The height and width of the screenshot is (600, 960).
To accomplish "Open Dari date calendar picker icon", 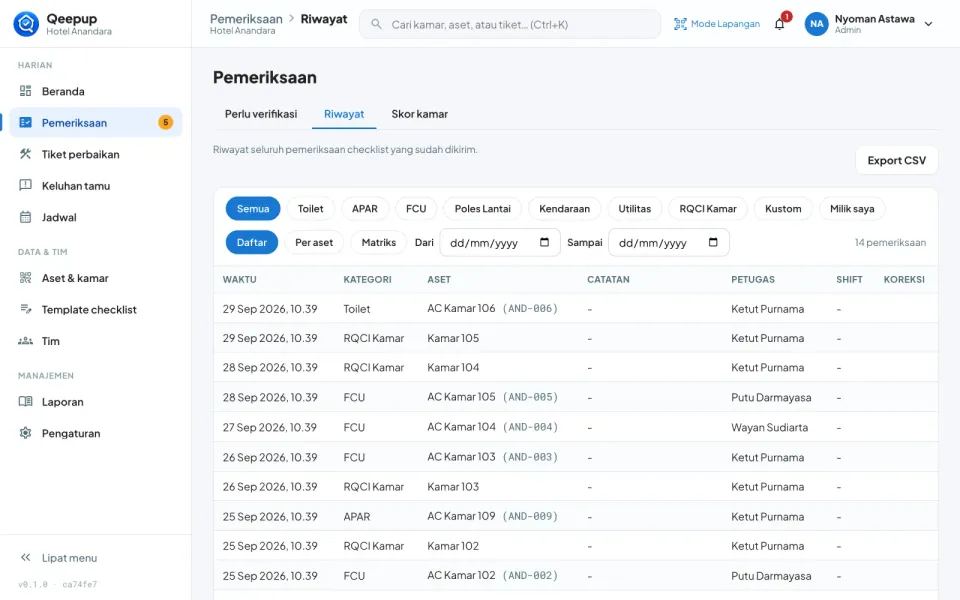I will [544, 242].
